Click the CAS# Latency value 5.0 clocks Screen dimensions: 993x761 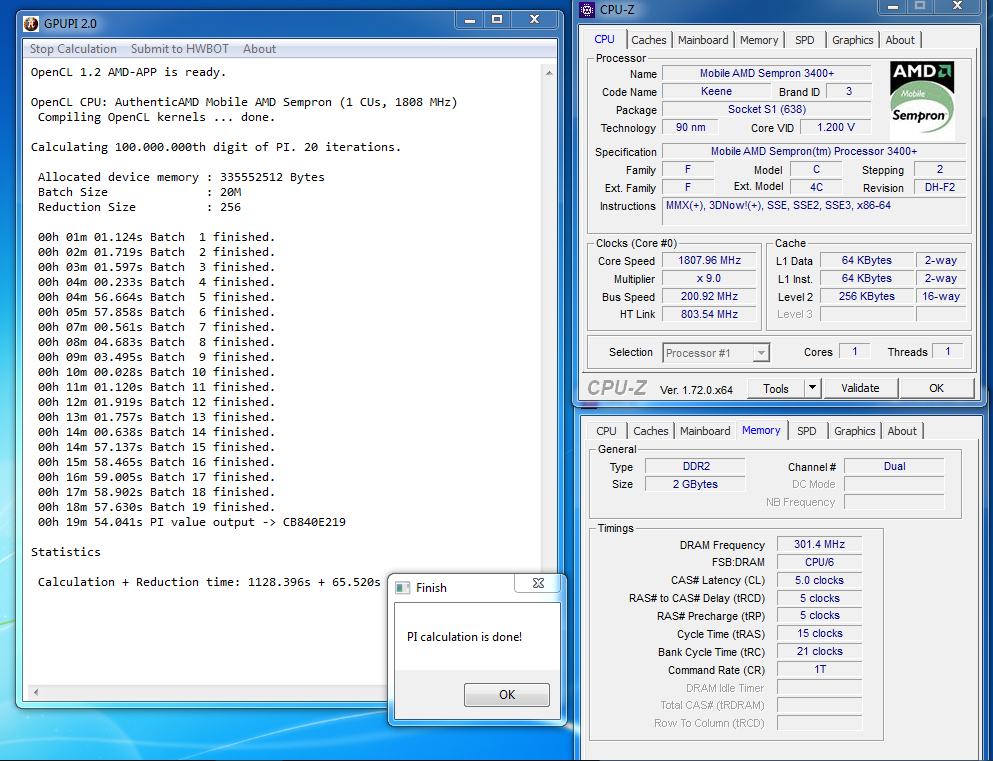point(819,581)
